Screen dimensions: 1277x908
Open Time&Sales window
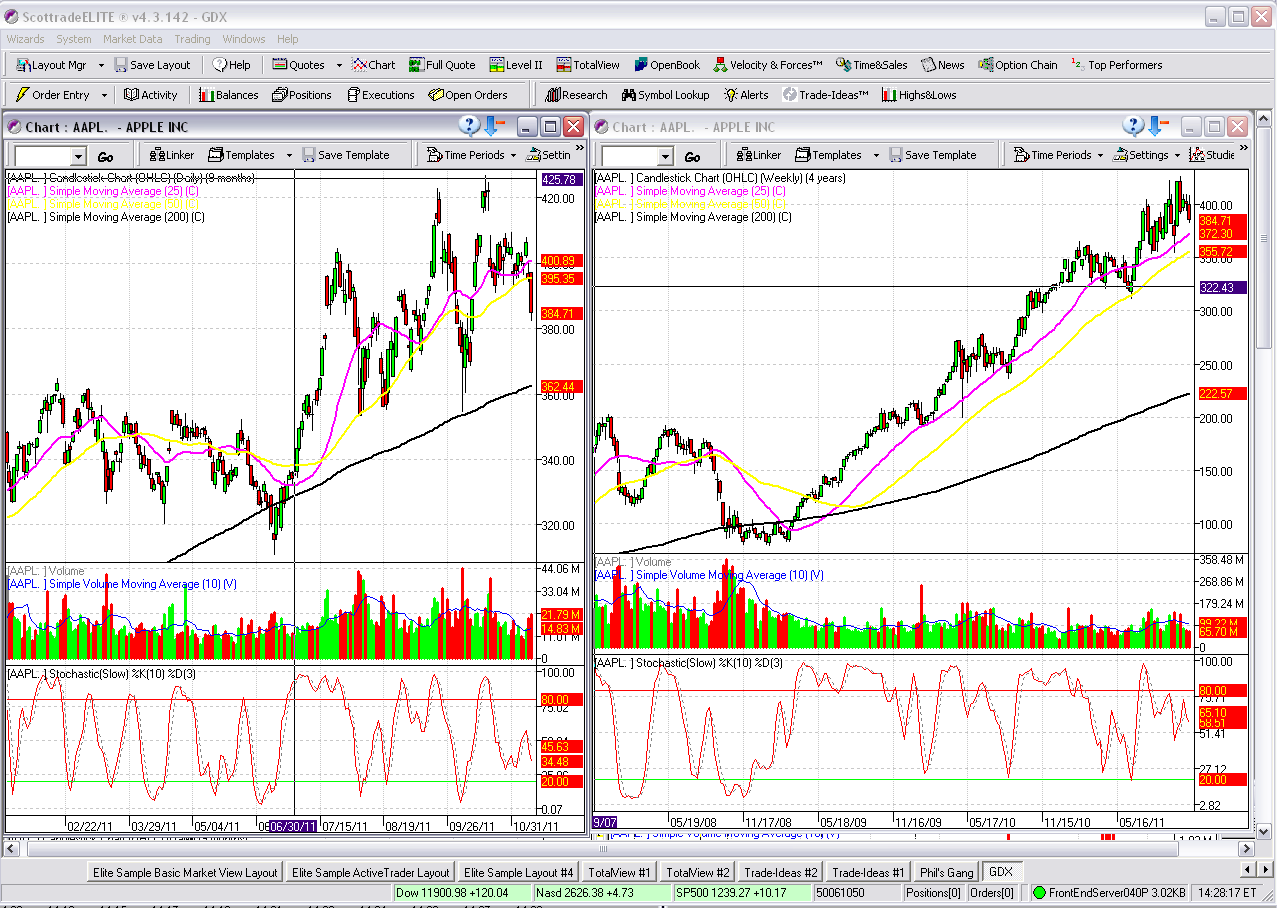tap(872, 65)
